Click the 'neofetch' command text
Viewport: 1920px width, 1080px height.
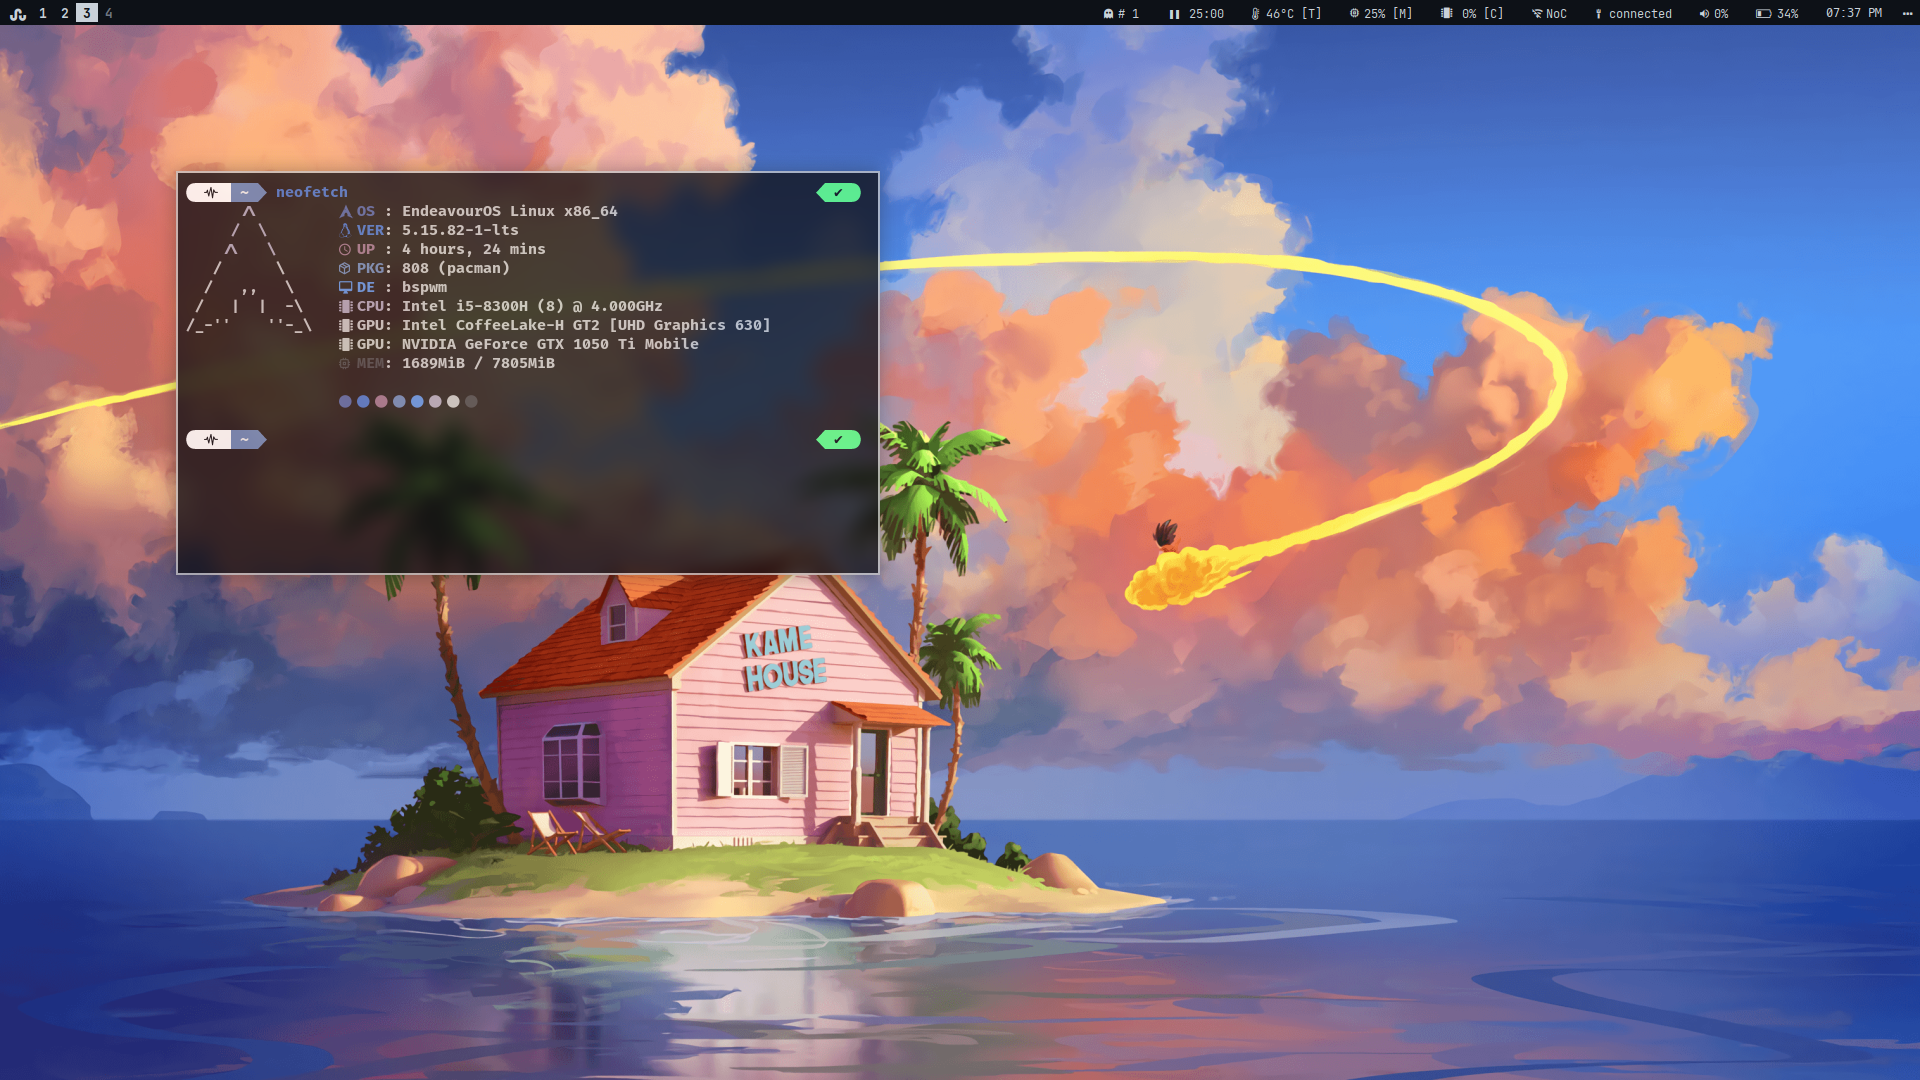312,192
